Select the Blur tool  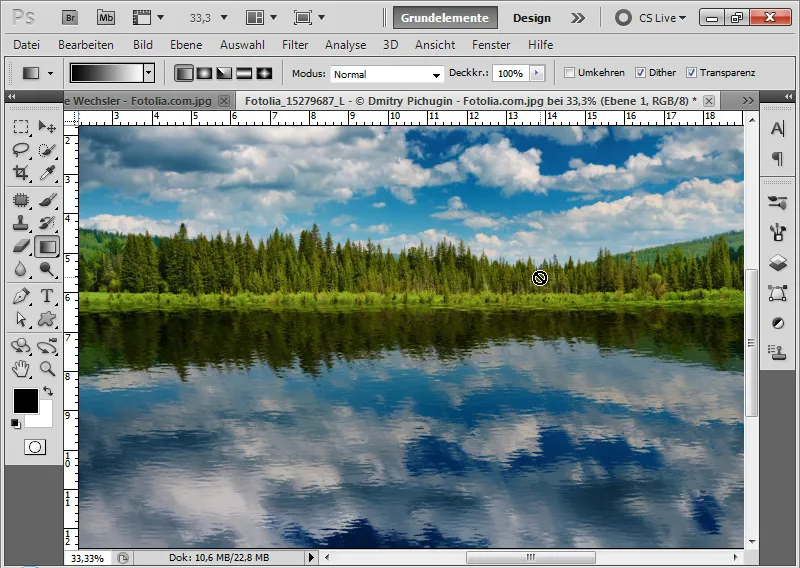coord(20,269)
